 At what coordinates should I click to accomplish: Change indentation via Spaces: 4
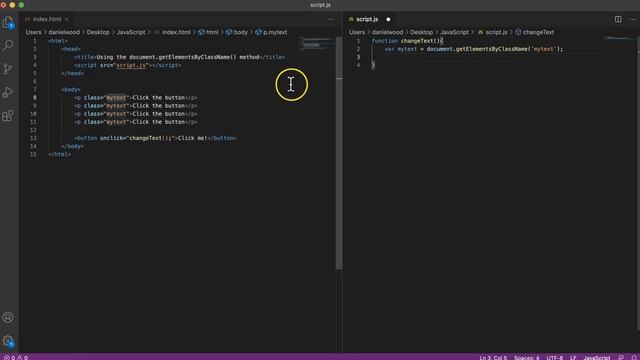pos(527,358)
